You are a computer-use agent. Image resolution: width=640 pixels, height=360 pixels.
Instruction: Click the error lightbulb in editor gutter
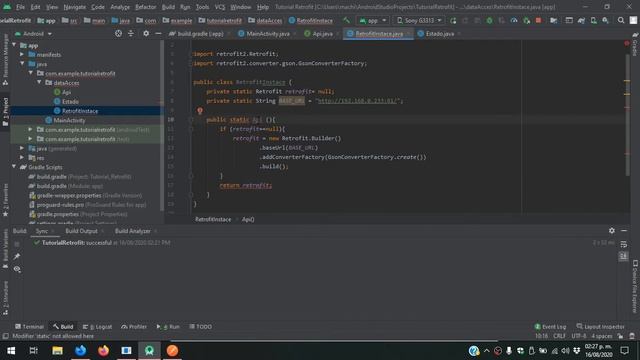200,111
